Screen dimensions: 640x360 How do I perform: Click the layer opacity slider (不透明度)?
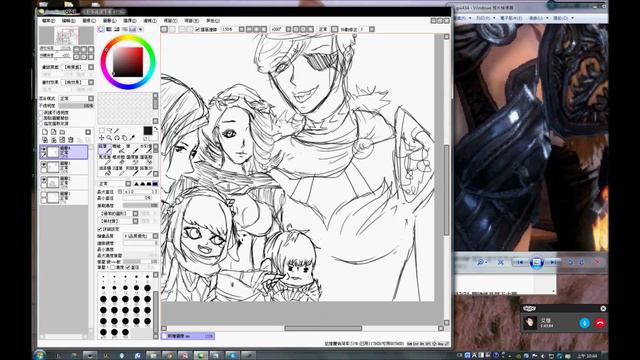[76, 106]
